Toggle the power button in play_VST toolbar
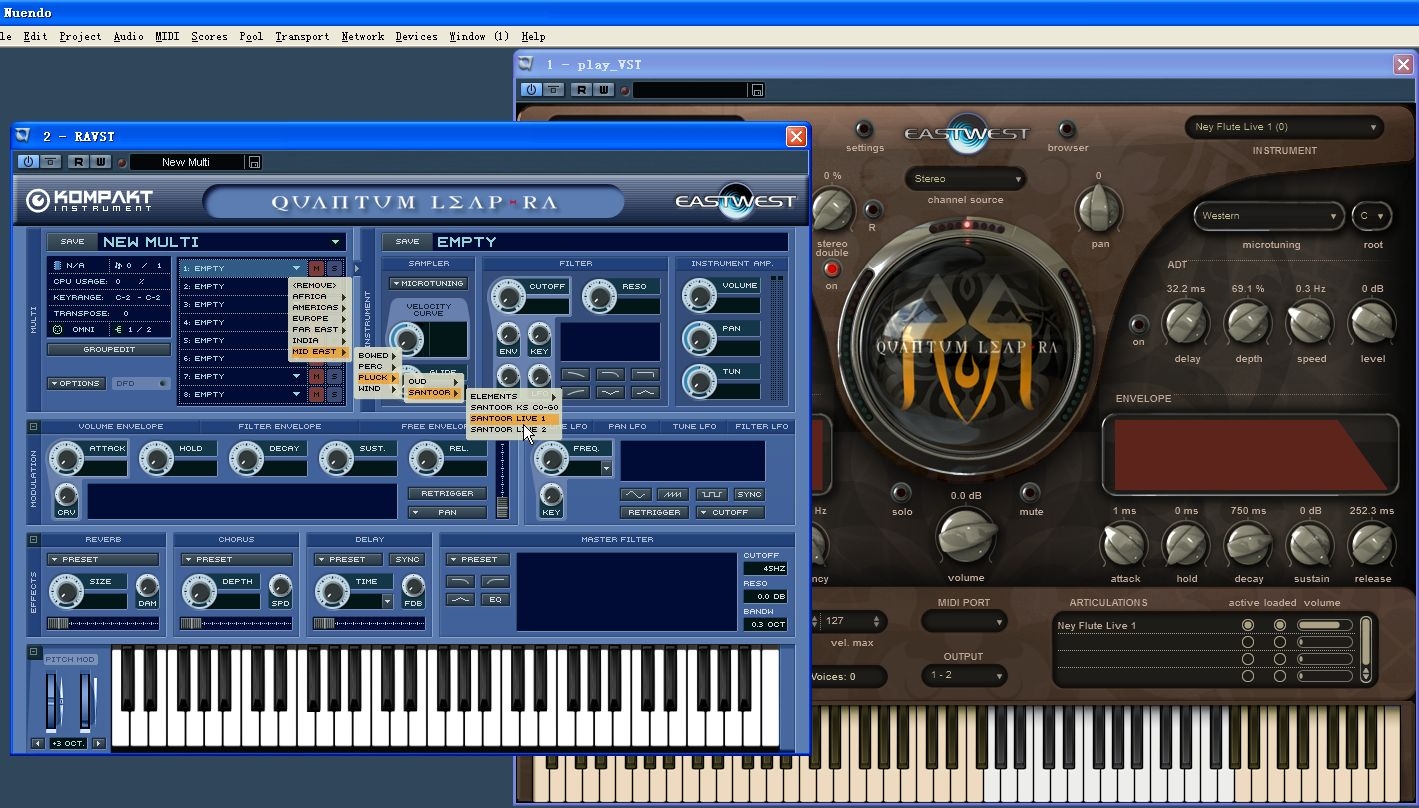 pos(531,90)
